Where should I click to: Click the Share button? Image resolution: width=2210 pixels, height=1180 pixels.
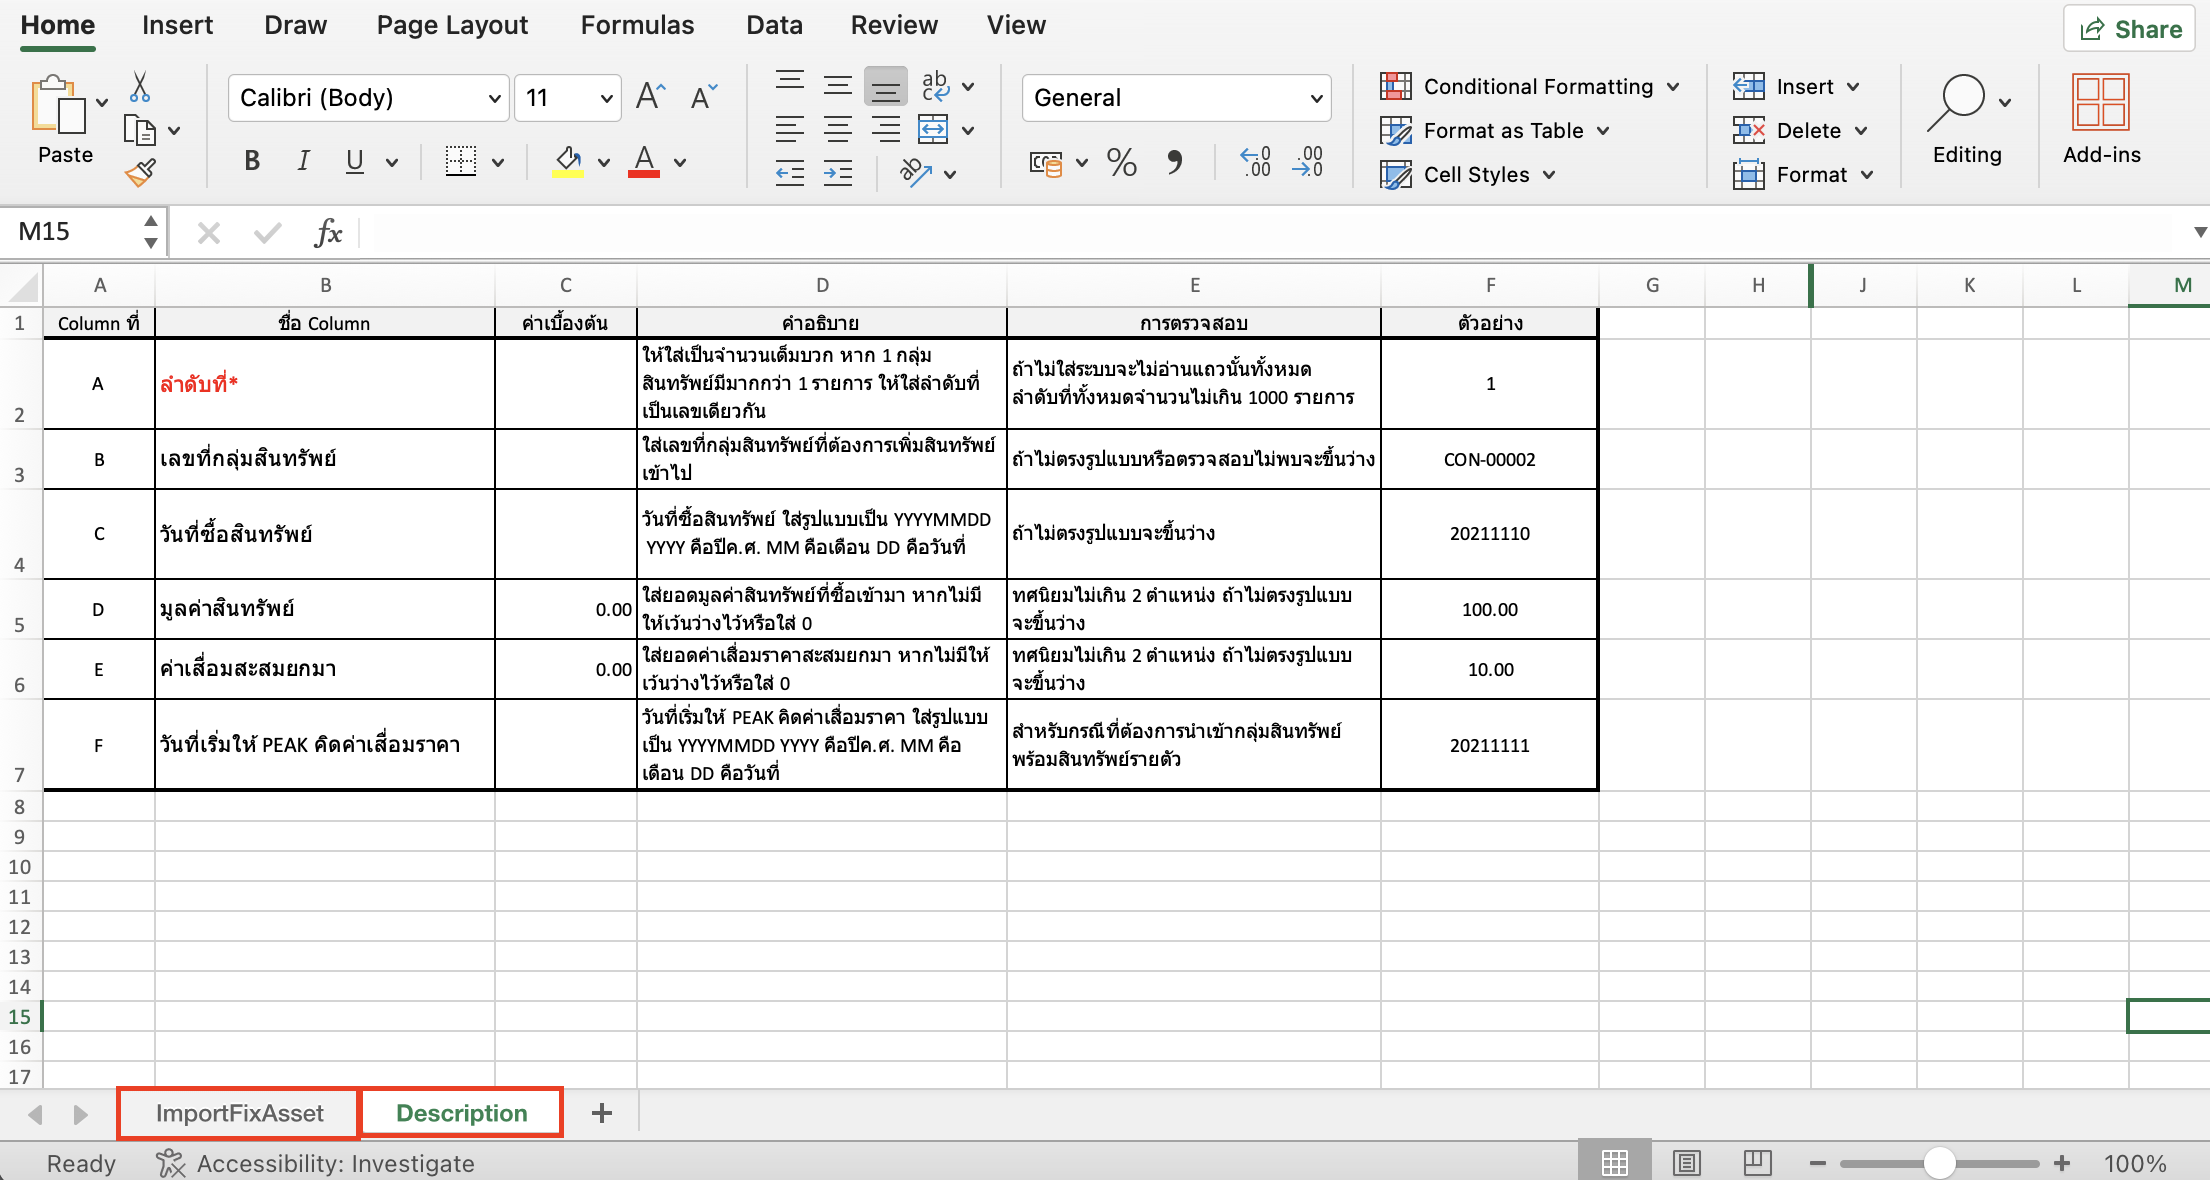point(2128,28)
